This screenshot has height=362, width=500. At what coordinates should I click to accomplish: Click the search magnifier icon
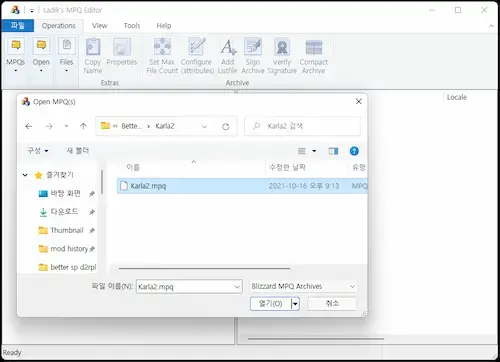256,126
